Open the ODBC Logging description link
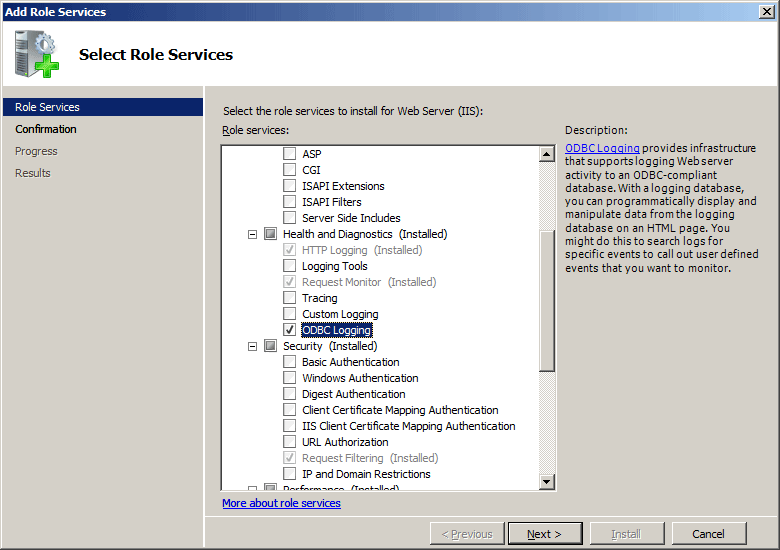This screenshot has width=780, height=550. pos(602,148)
